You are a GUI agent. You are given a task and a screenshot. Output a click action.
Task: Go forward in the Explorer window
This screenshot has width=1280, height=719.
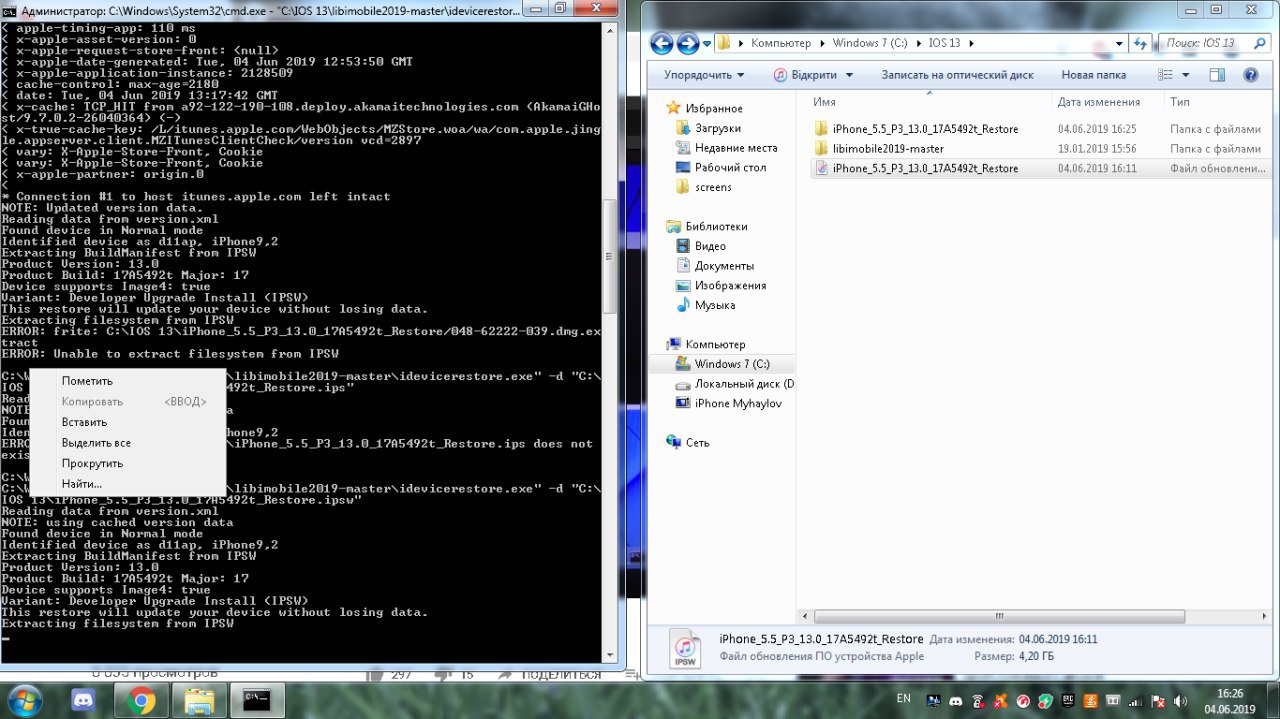point(688,44)
